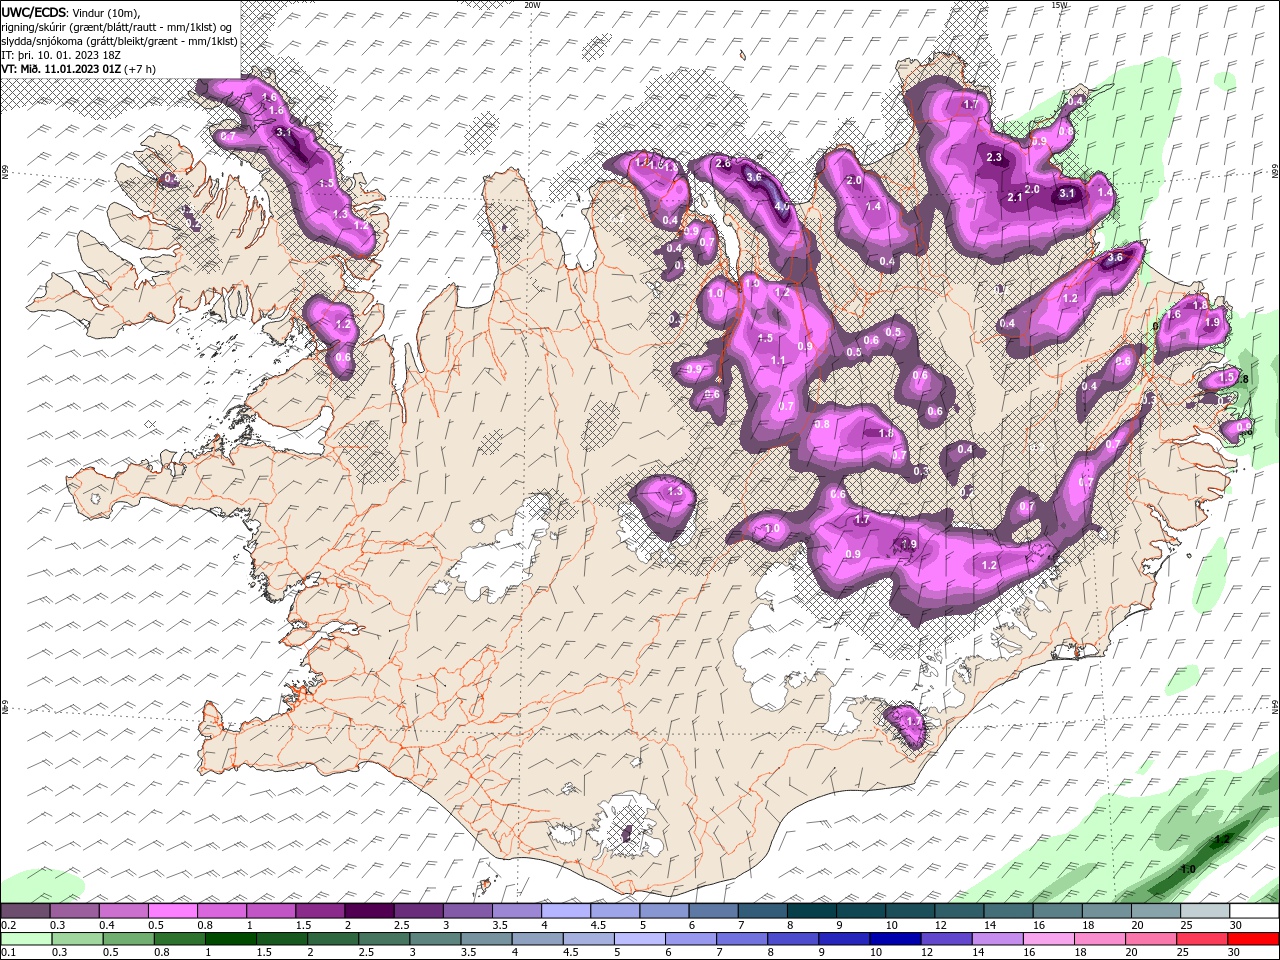Select the dark mauve 0.2 snow legend swatch
Image resolution: width=1280 pixels, height=960 pixels.
click(26, 911)
